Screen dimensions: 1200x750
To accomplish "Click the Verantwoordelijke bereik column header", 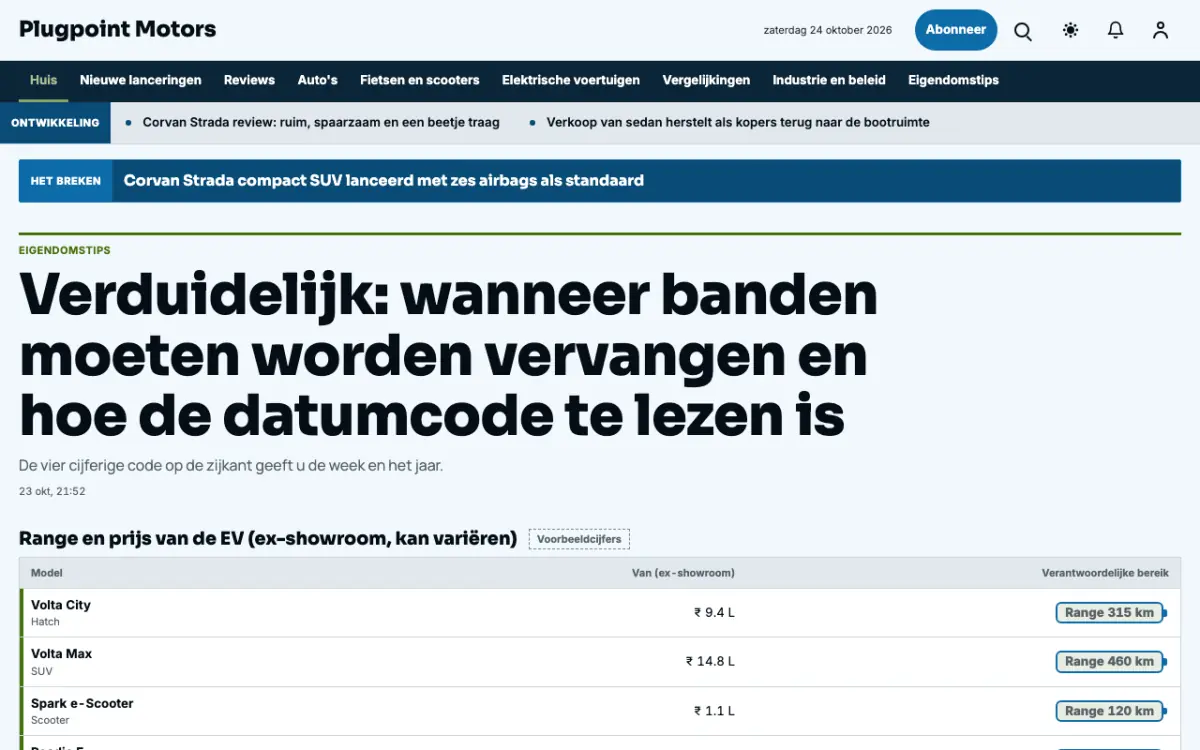I will (x=1105, y=573).
